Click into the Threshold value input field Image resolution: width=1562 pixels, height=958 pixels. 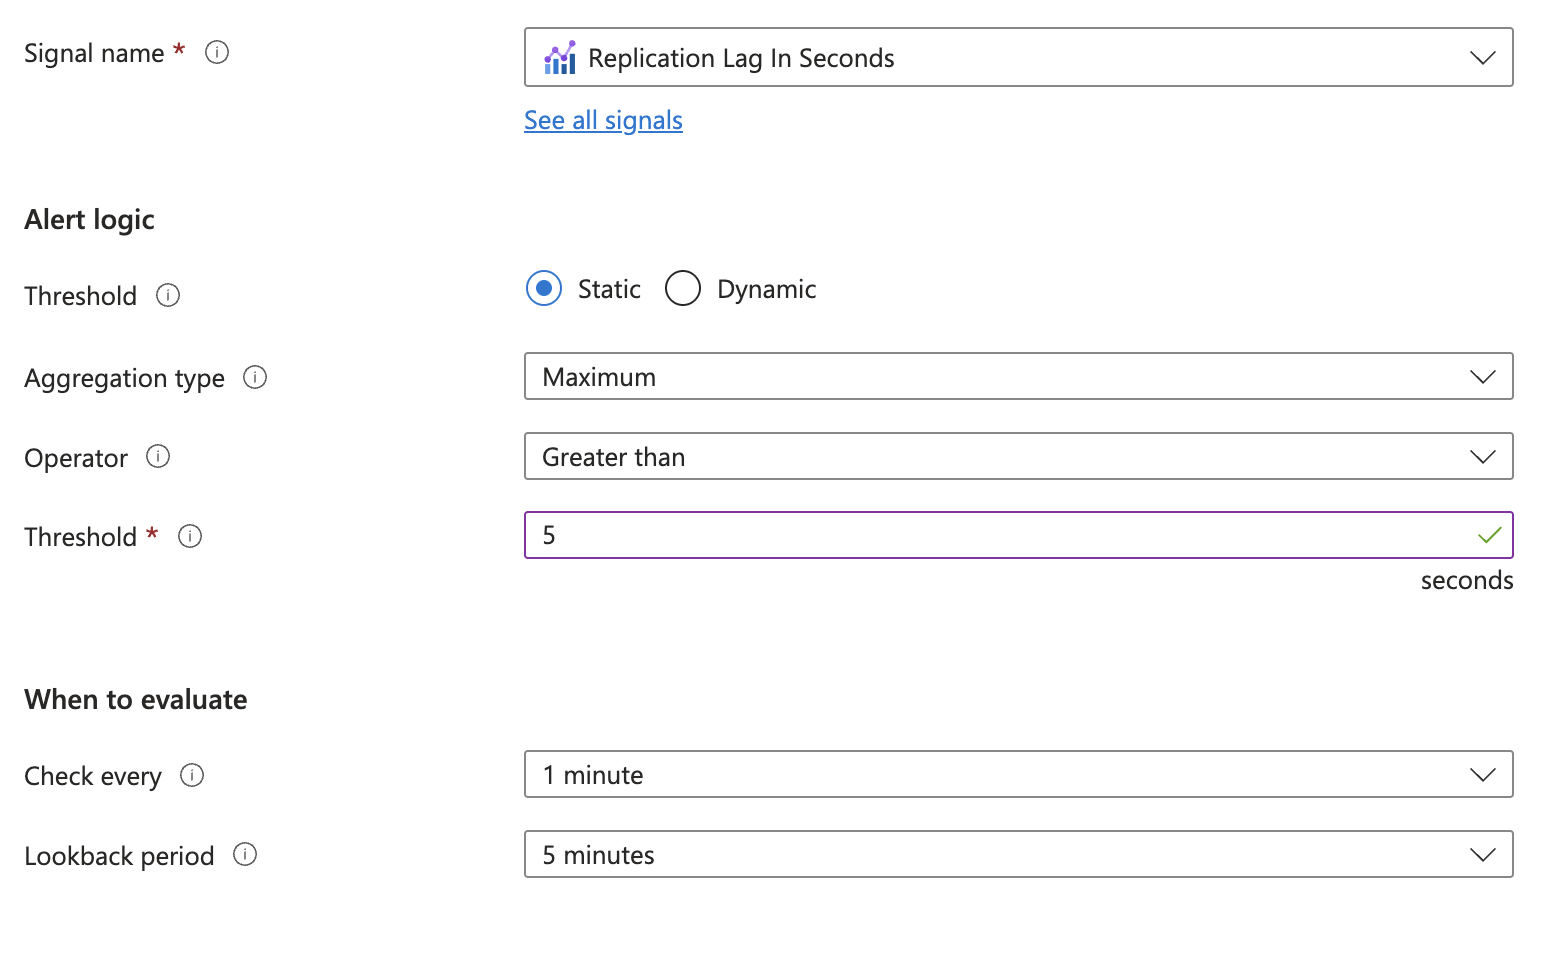[1000, 536]
